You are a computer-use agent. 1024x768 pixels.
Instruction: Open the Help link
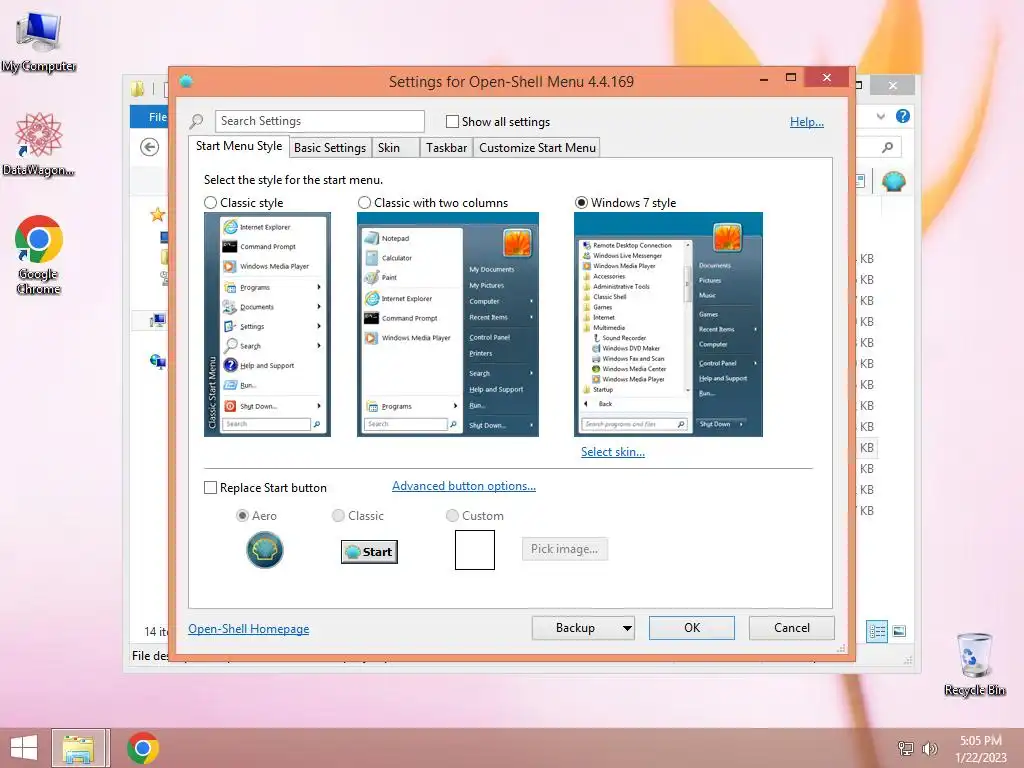[x=807, y=121]
